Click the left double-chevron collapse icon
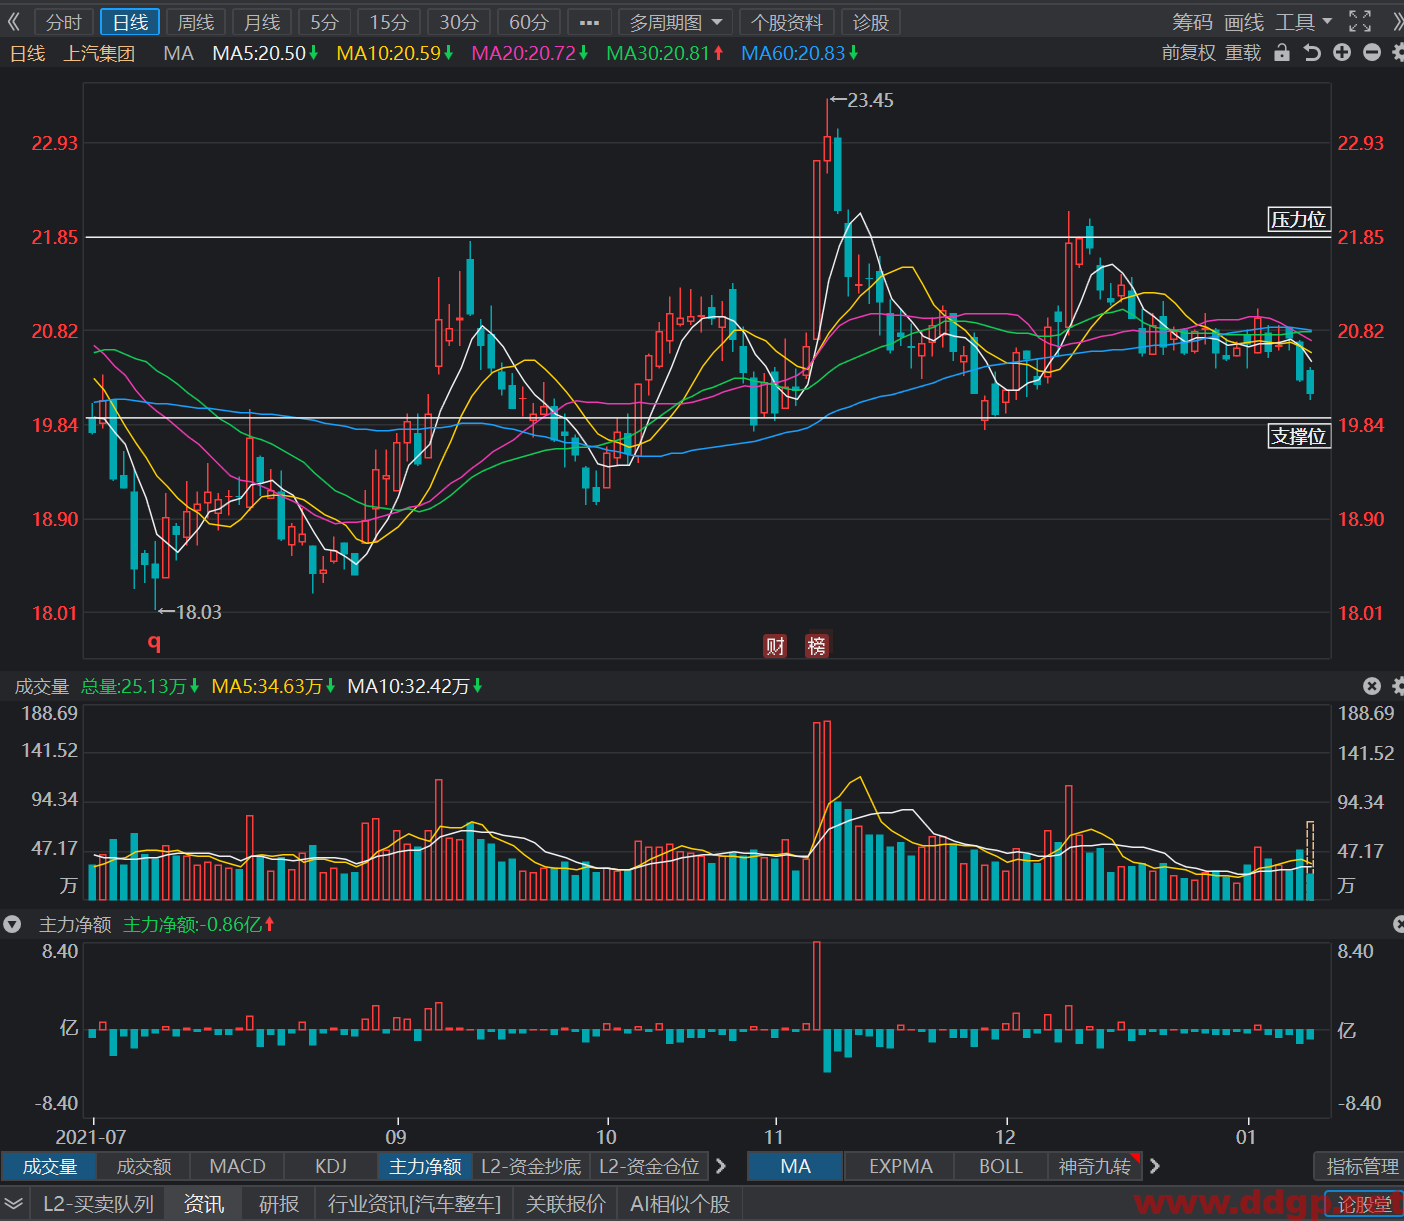The height and width of the screenshot is (1221, 1404). pos(14,21)
